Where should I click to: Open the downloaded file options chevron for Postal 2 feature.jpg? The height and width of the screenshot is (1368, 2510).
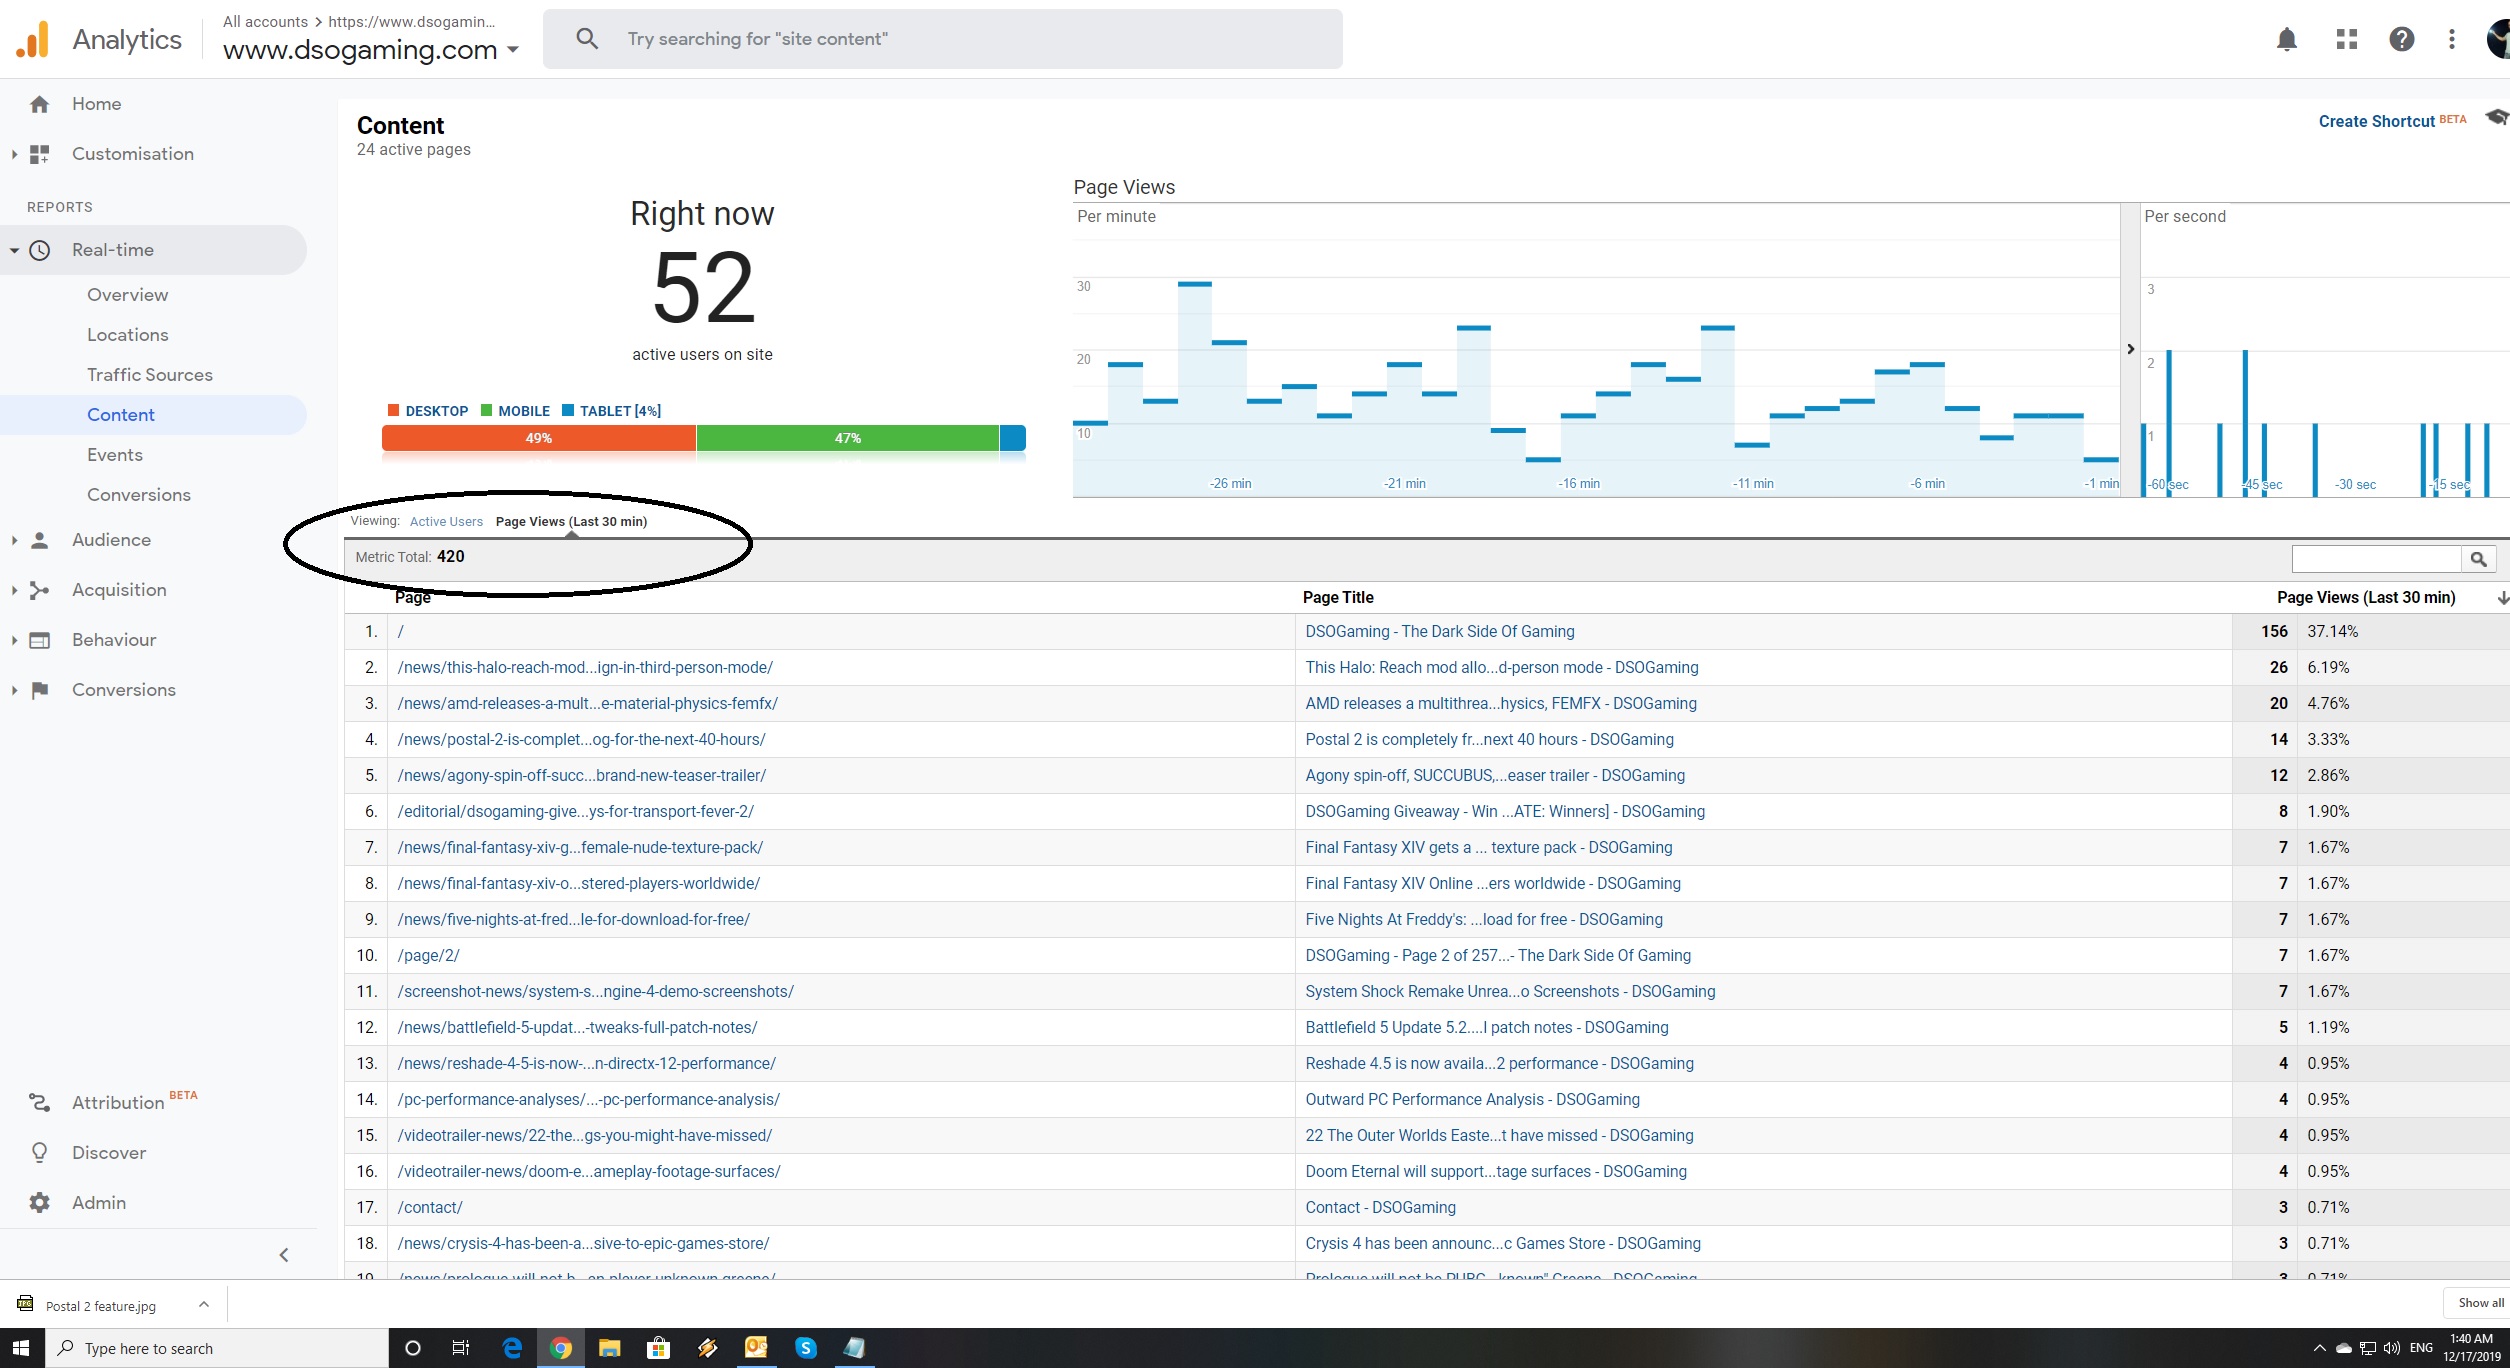pos(204,1304)
